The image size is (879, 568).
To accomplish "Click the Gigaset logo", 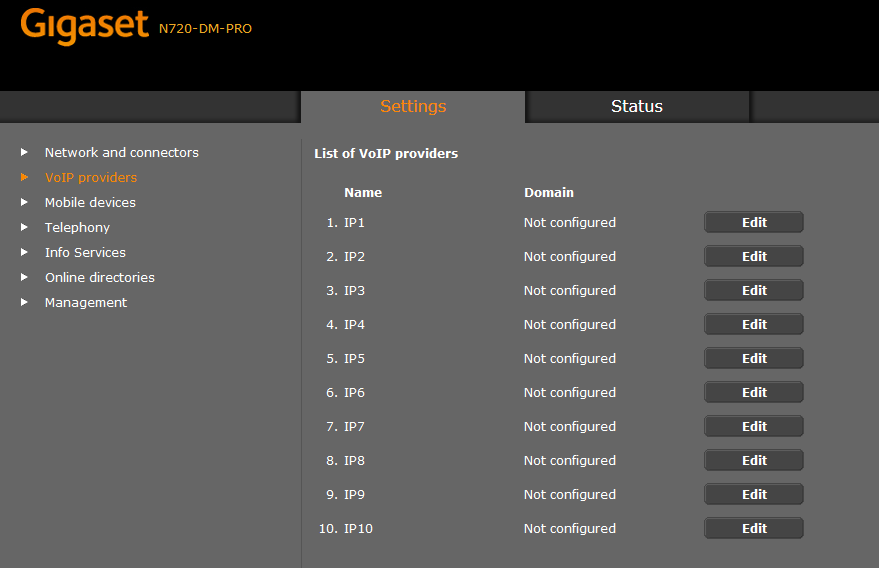I will click(84, 26).
